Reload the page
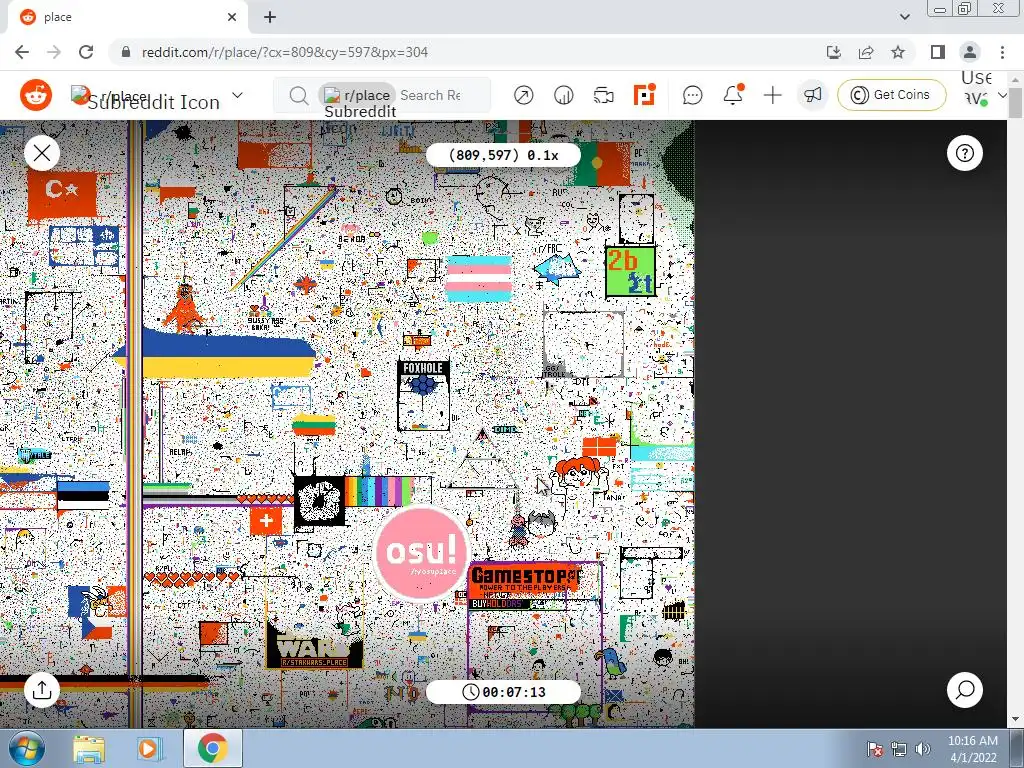Viewport: 1024px width, 768px height. tap(86, 52)
